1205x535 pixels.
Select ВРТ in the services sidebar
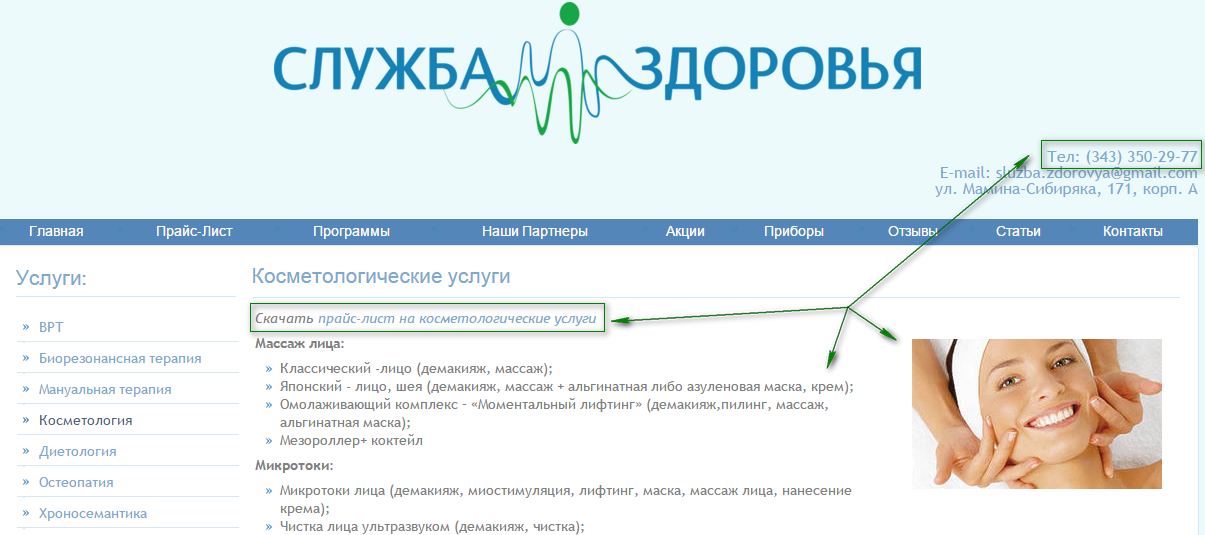[x=51, y=327]
